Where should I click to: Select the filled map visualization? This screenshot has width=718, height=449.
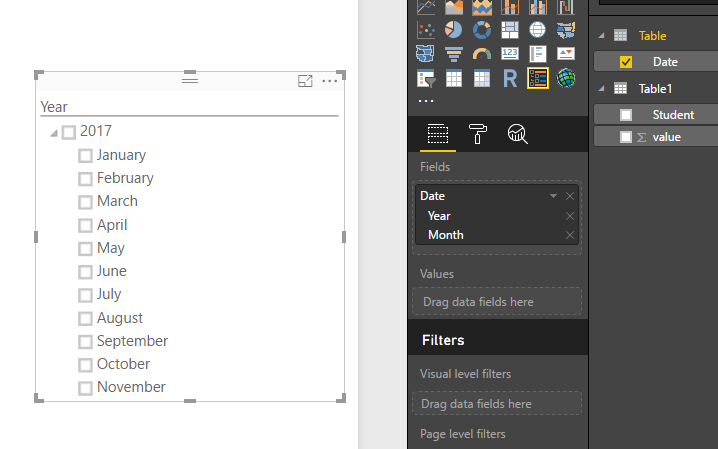(x=566, y=30)
